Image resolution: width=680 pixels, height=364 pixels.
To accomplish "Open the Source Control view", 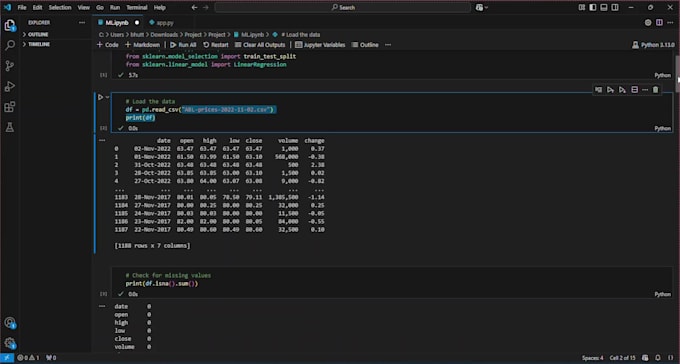I will point(10,66).
